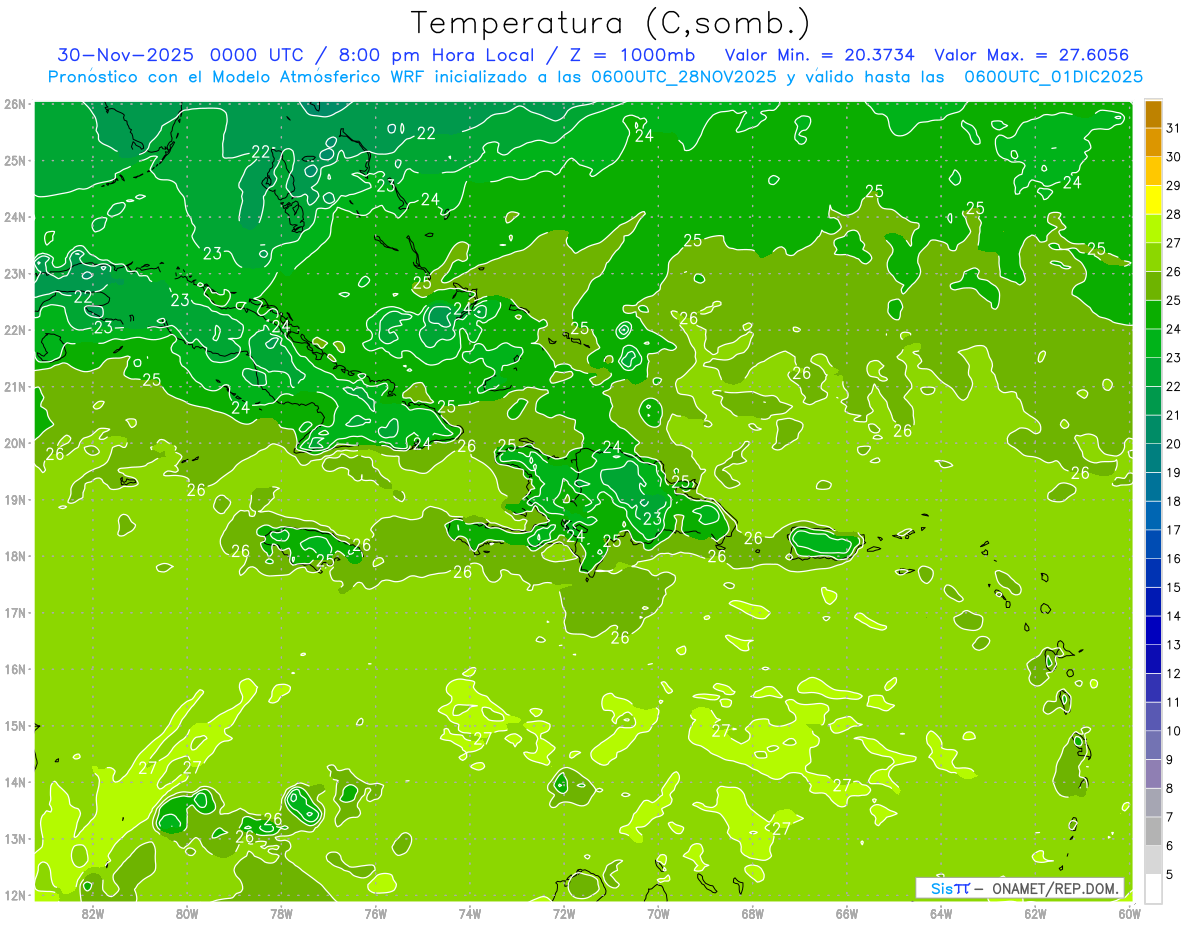1200x927 pixels.
Task: Select 'Valor Max. = 27.6056' text
Action: [1031, 55]
